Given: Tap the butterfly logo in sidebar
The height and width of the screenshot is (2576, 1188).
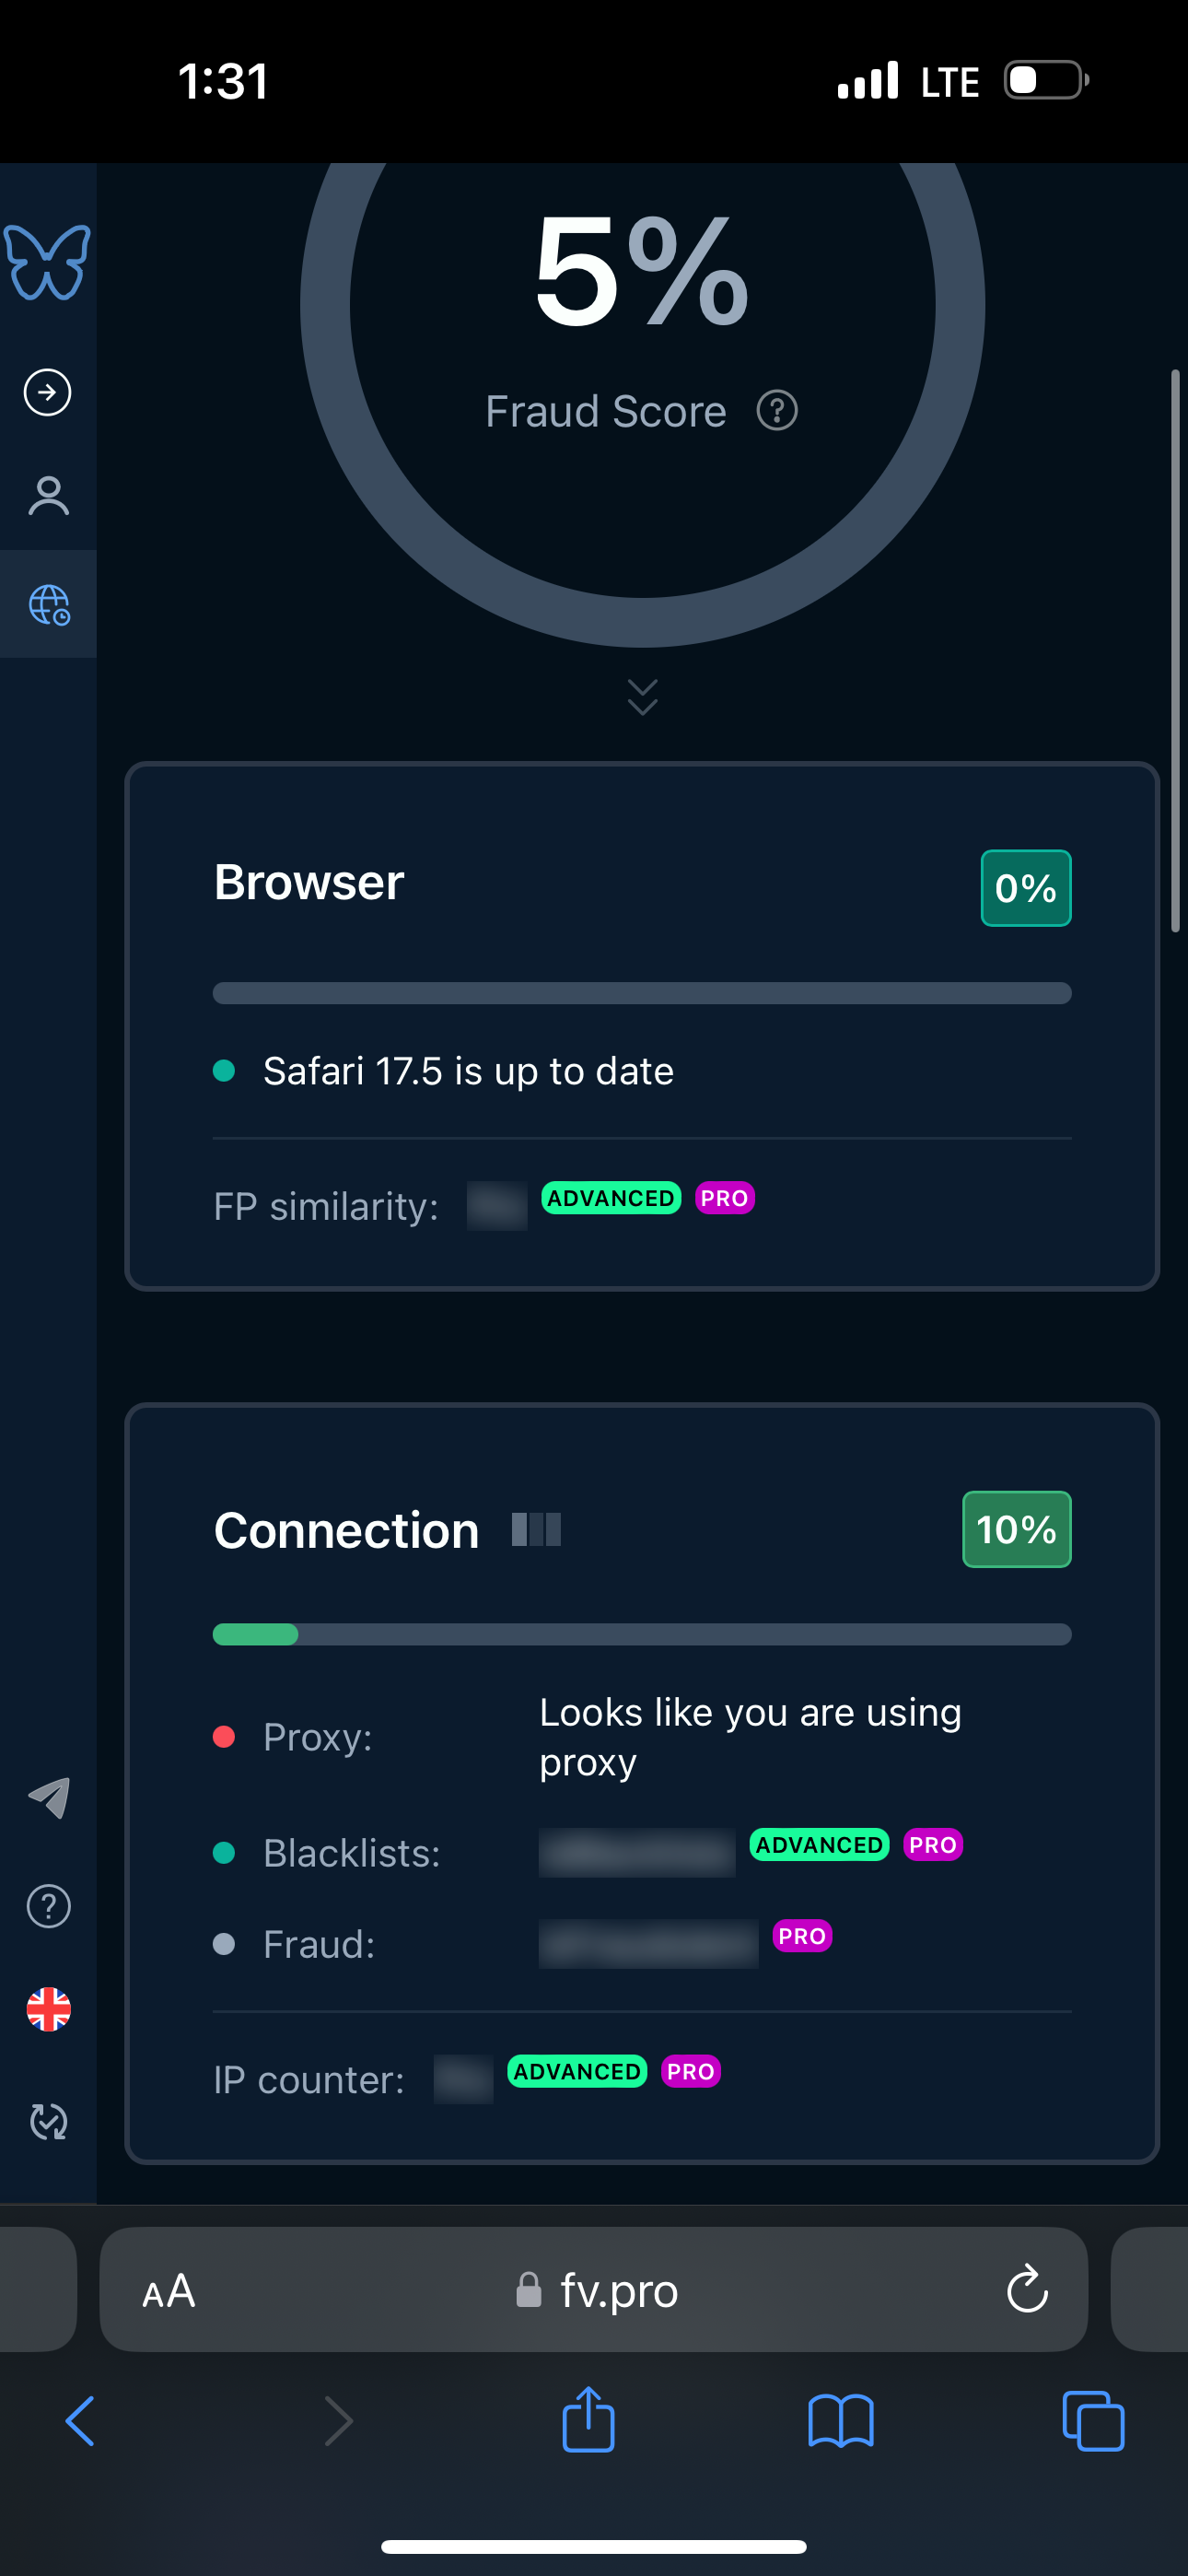Looking at the screenshot, I should [x=47, y=262].
